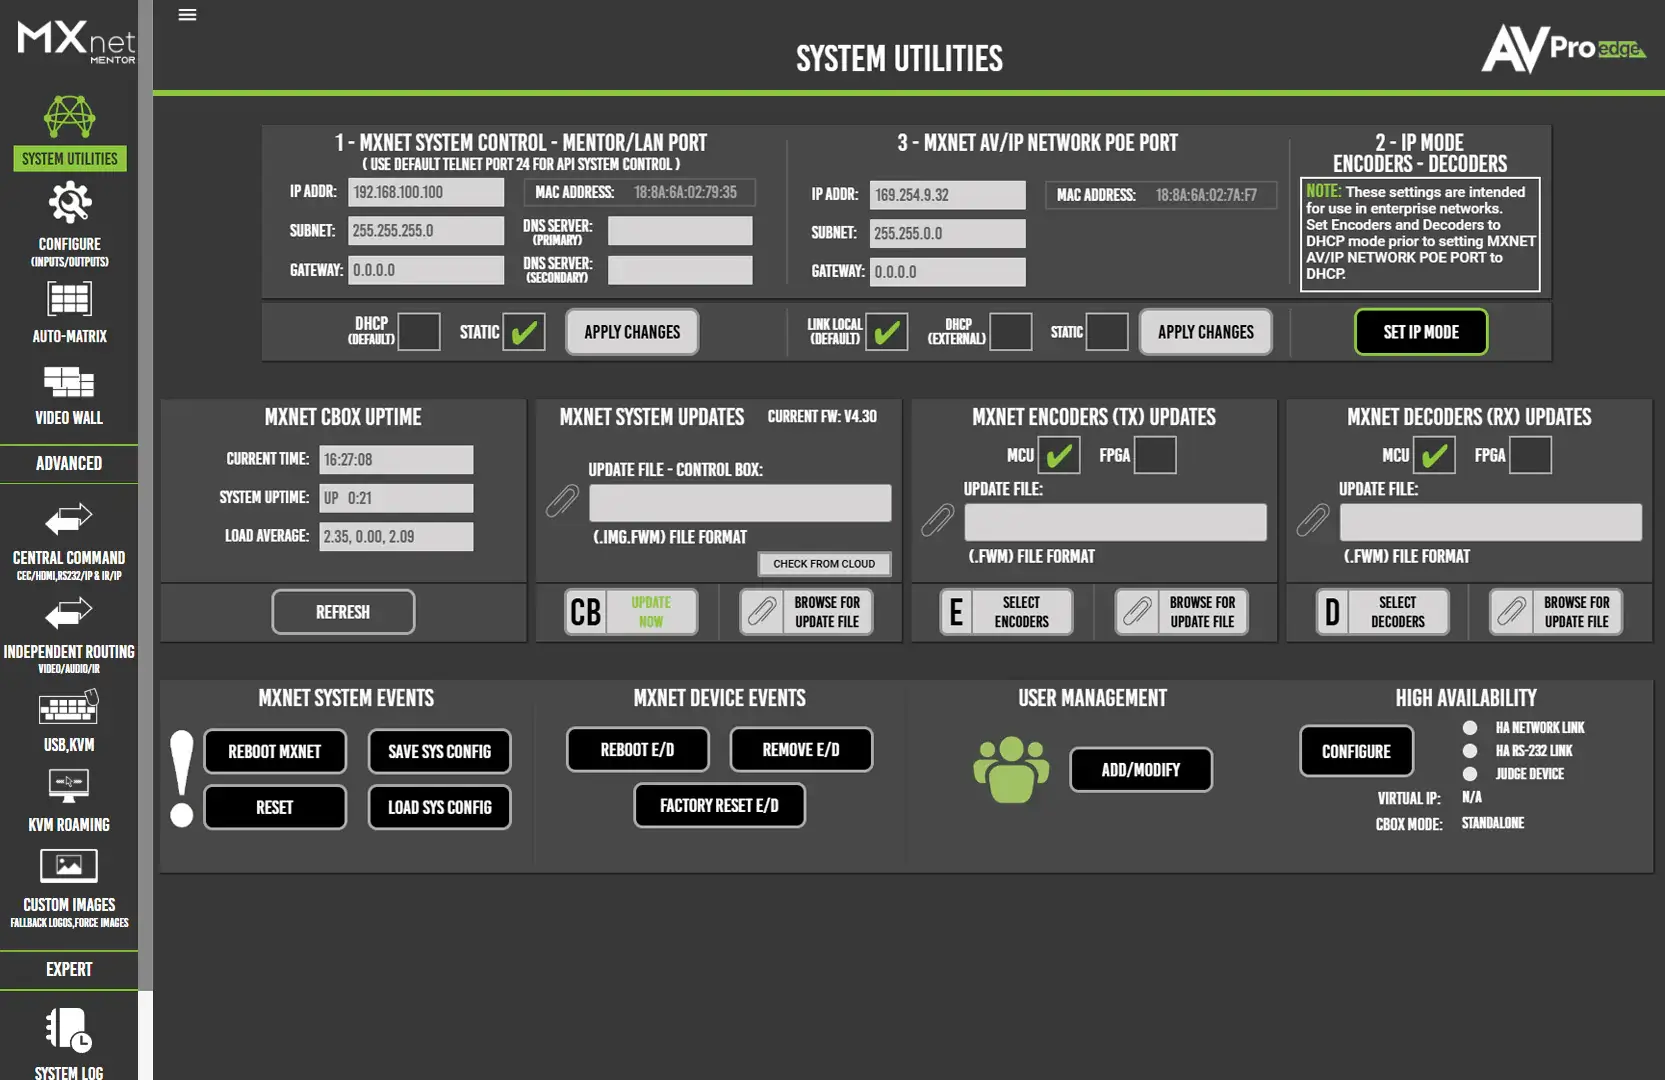Viewport: 1665px width, 1080px height.
Task: Open Auto-Matrix grid icon
Action: pyautogui.click(x=69, y=298)
